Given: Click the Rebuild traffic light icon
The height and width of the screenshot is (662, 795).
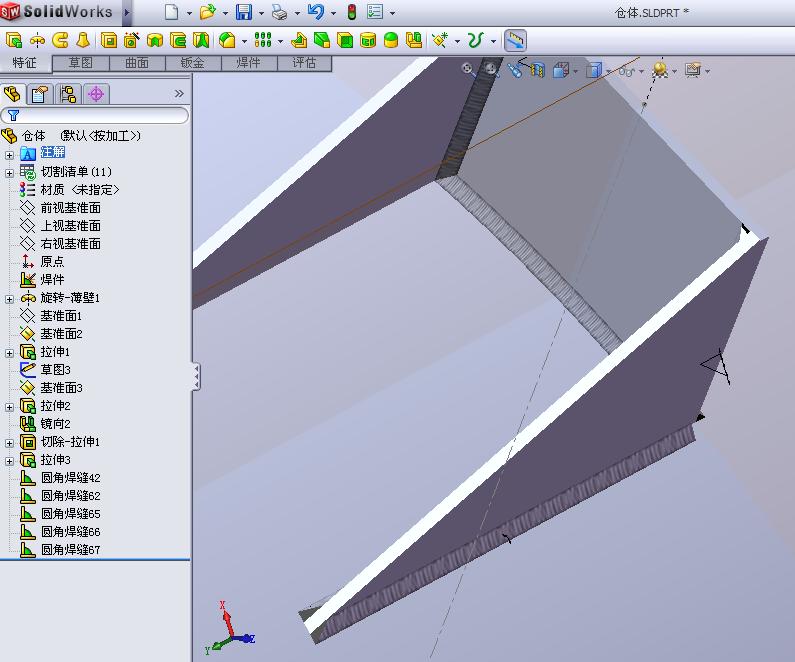Looking at the screenshot, I should [x=352, y=12].
